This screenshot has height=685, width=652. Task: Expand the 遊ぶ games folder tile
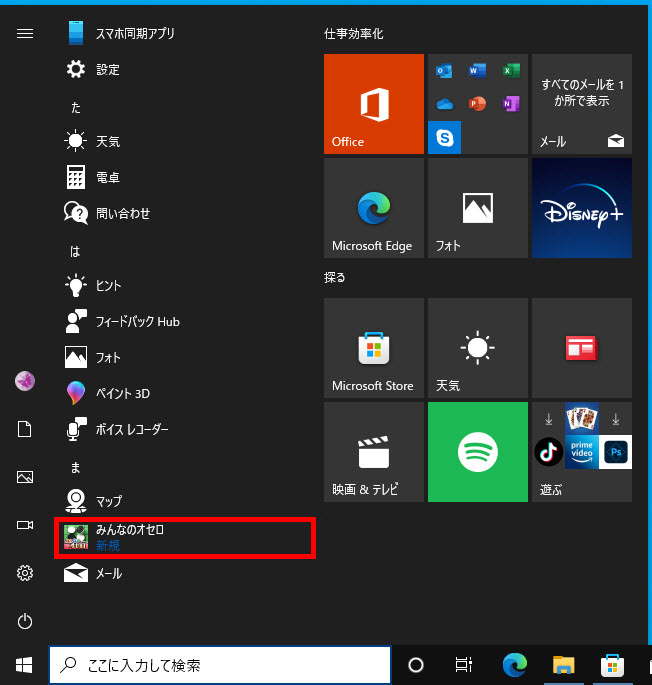point(582,452)
